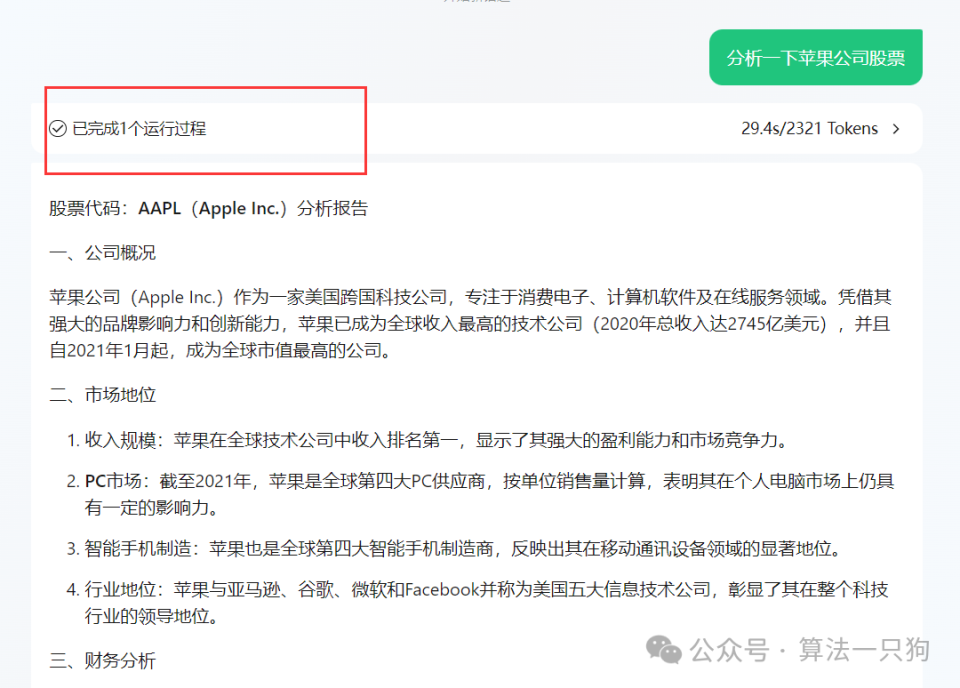Click the '一、公司概况' section heading
960x688 pixels.
tap(102, 253)
